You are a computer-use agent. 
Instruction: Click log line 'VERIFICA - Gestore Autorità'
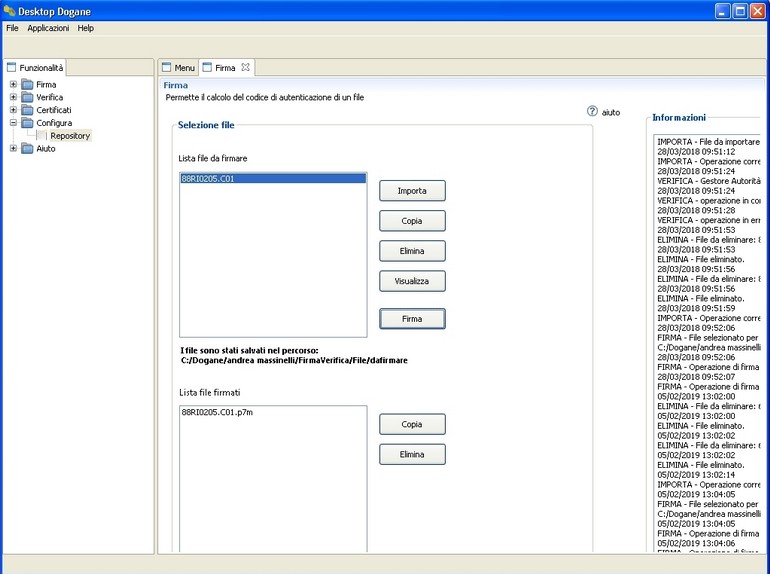(x=709, y=181)
